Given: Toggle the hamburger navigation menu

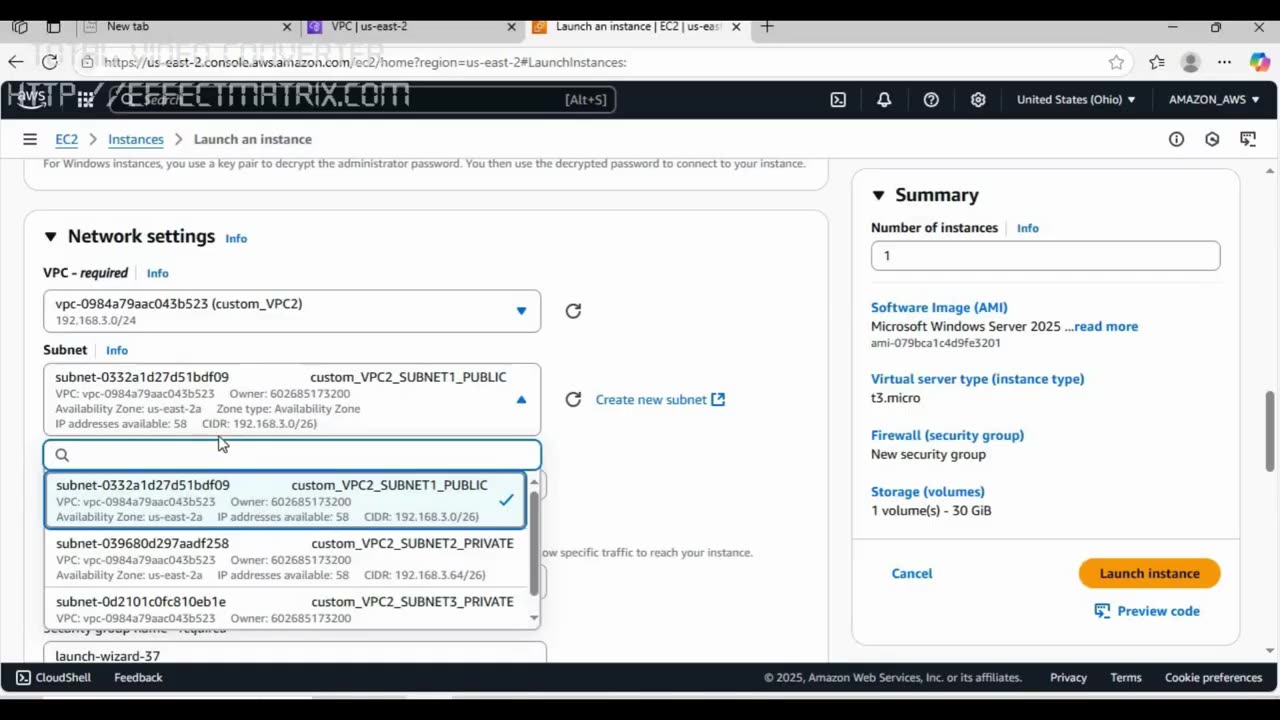Looking at the screenshot, I should click(30, 139).
